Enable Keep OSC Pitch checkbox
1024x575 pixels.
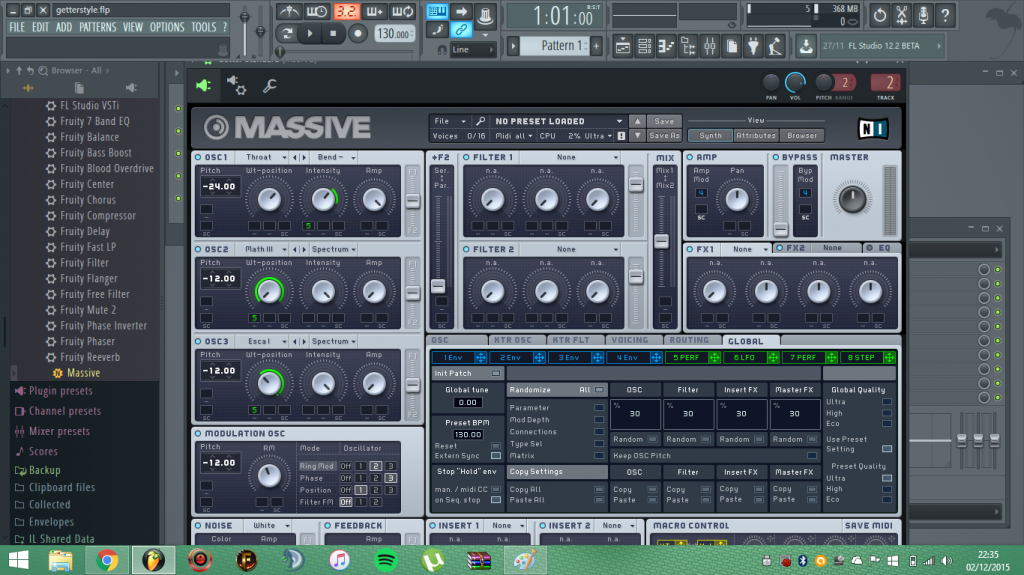812,456
